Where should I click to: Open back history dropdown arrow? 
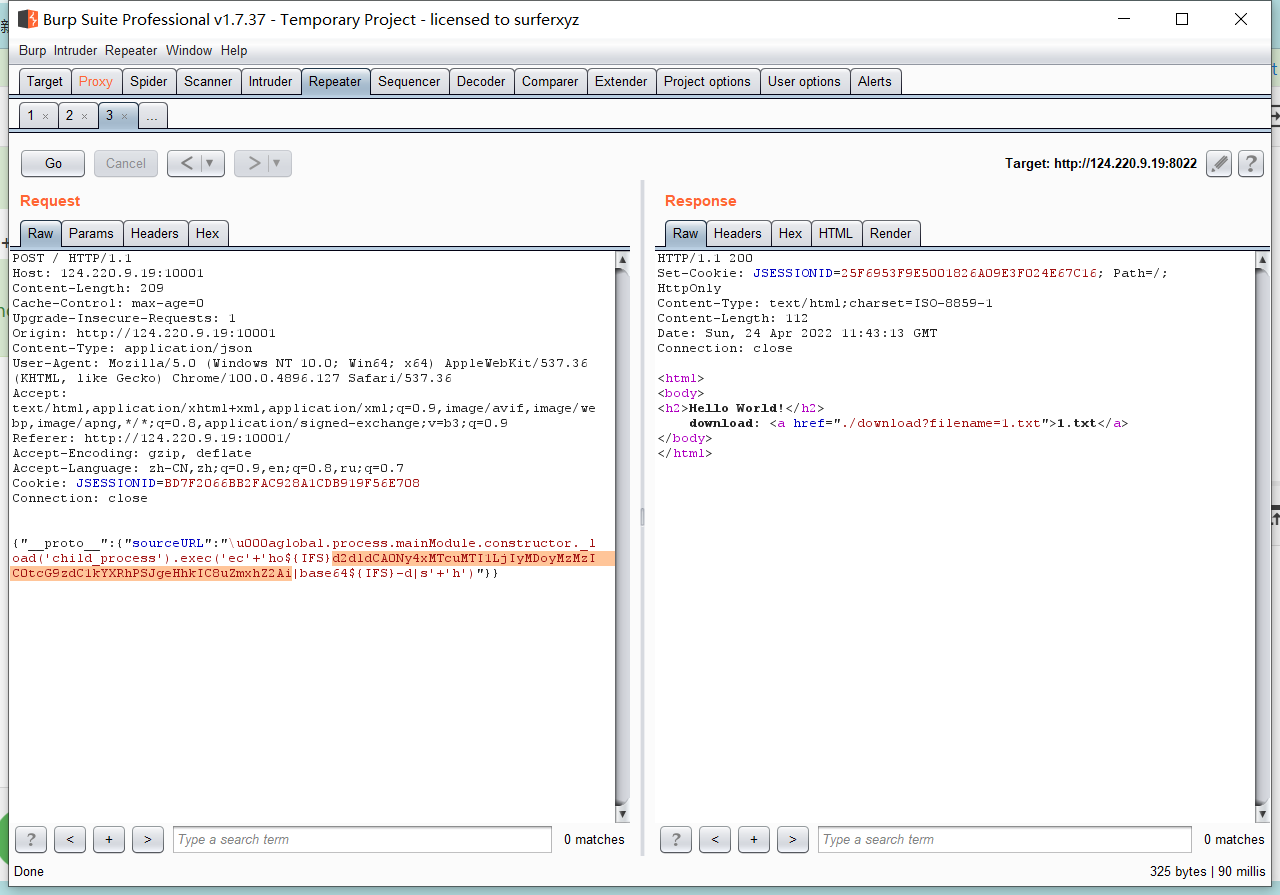pos(212,163)
